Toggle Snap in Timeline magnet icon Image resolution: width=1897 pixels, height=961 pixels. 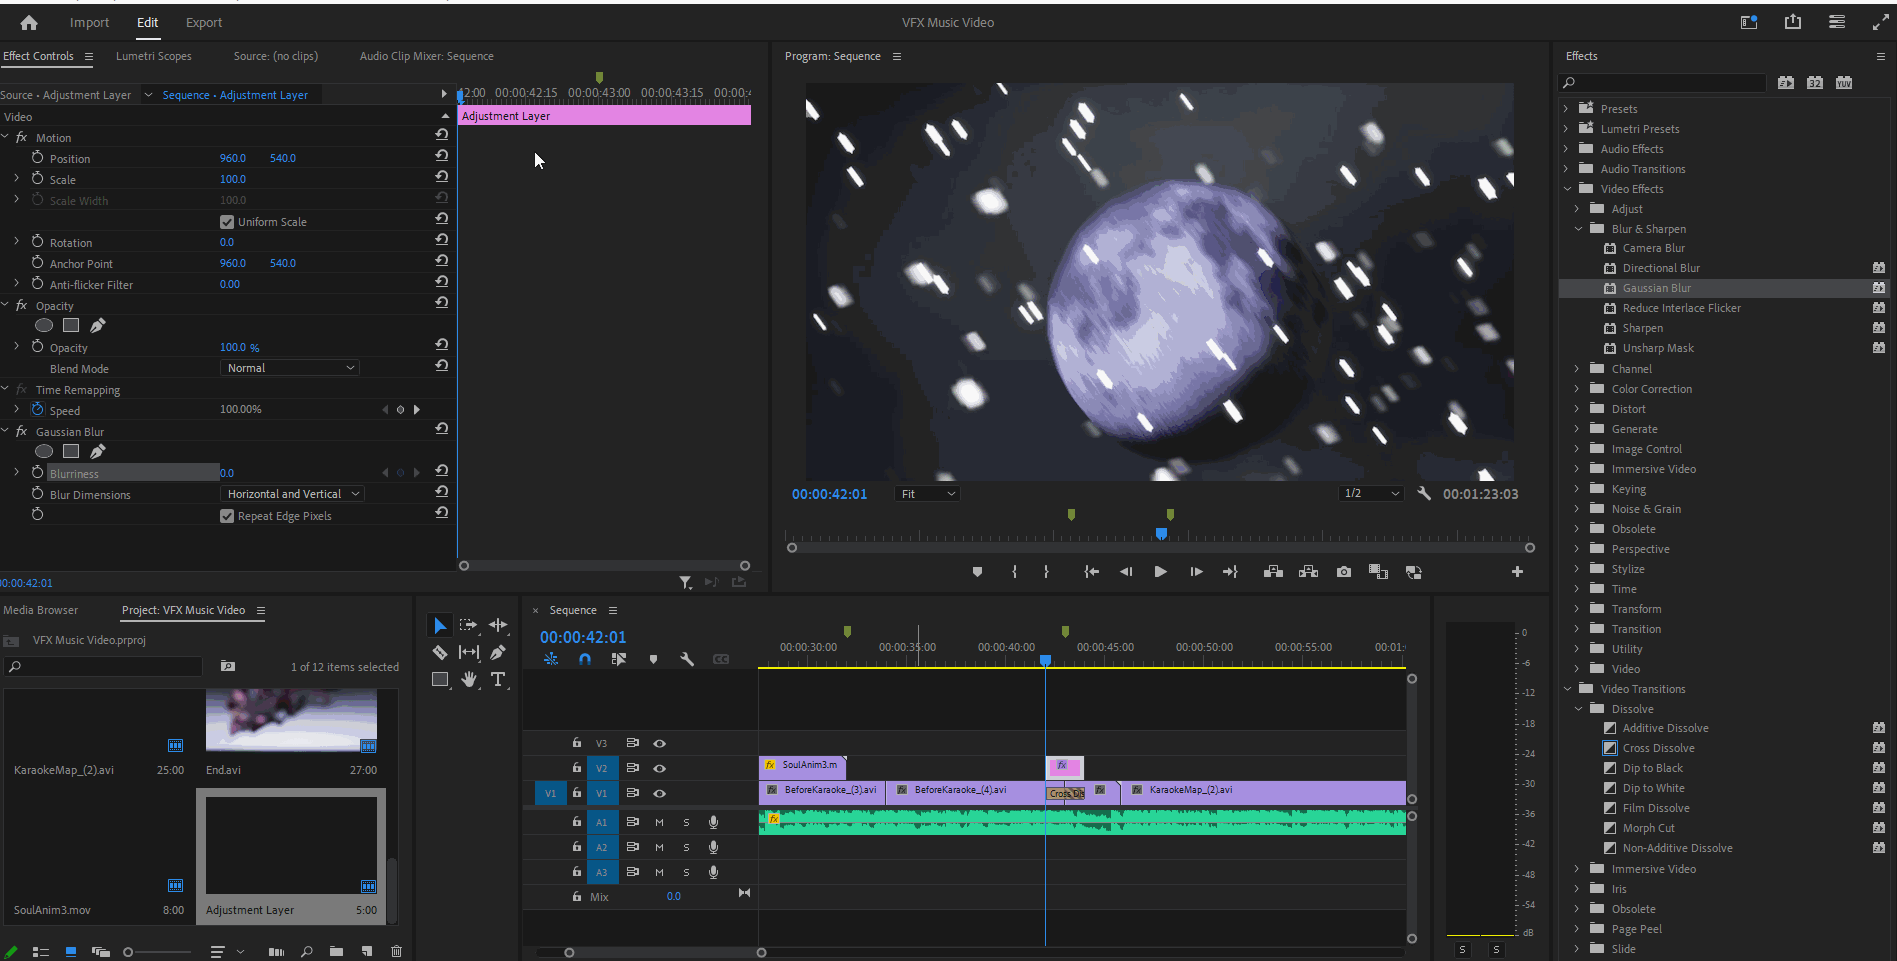click(585, 659)
